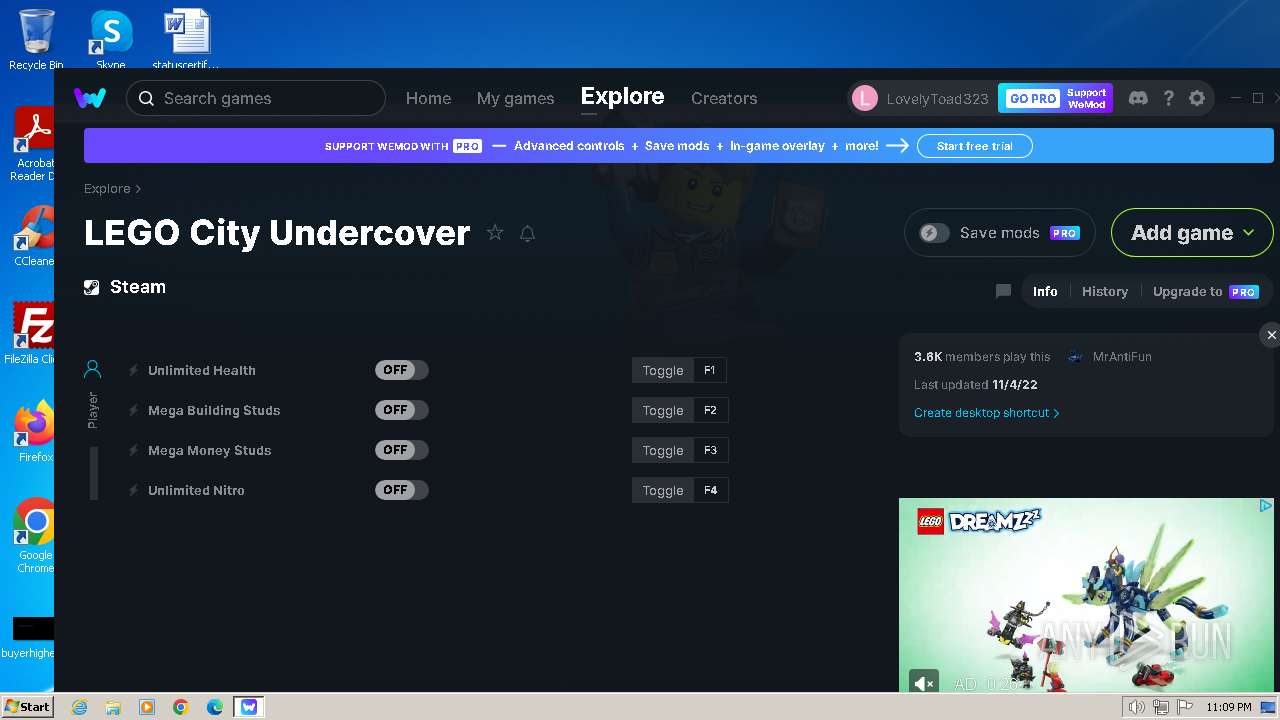Toggle Unlimited Nitro on
This screenshot has width=1280, height=720.
[x=402, y=490]
